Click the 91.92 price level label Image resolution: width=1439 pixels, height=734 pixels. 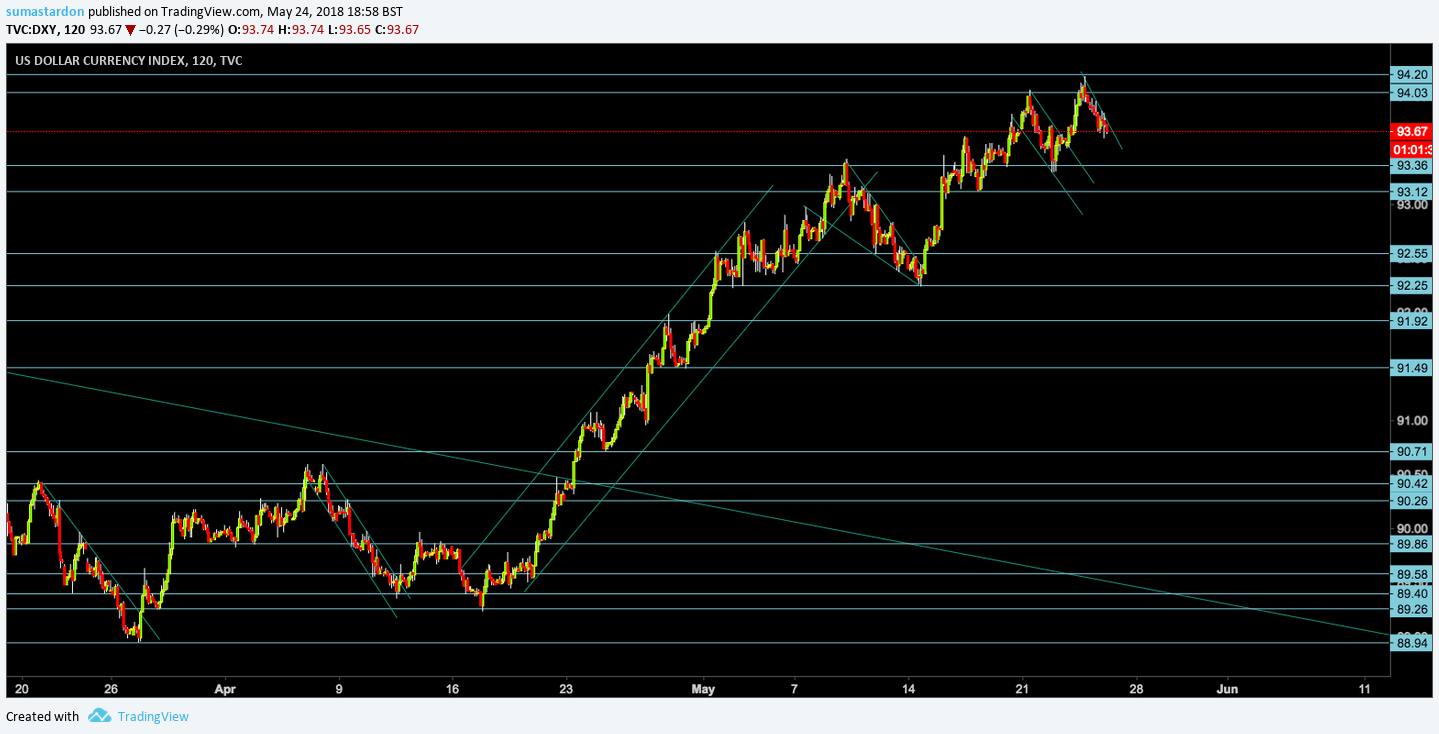1412,321
